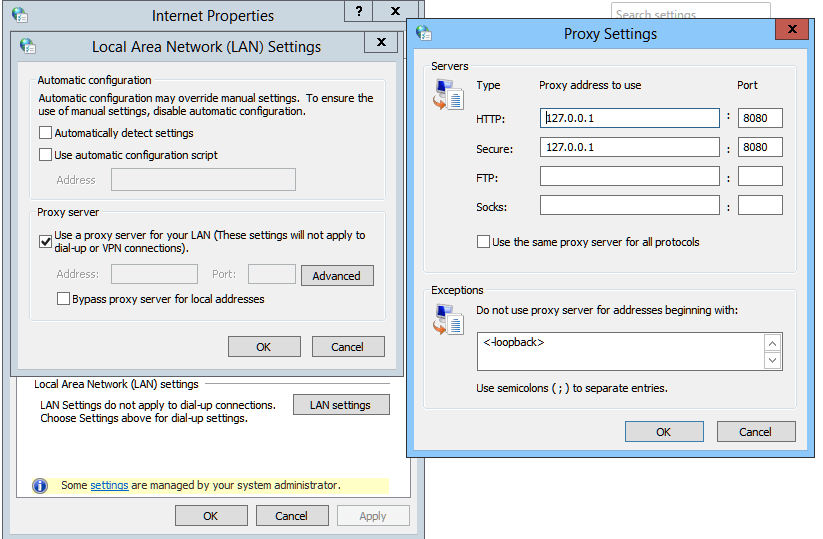Click the Servers section proxy icon
Screen dimensions: 823x539
(448, 95)
